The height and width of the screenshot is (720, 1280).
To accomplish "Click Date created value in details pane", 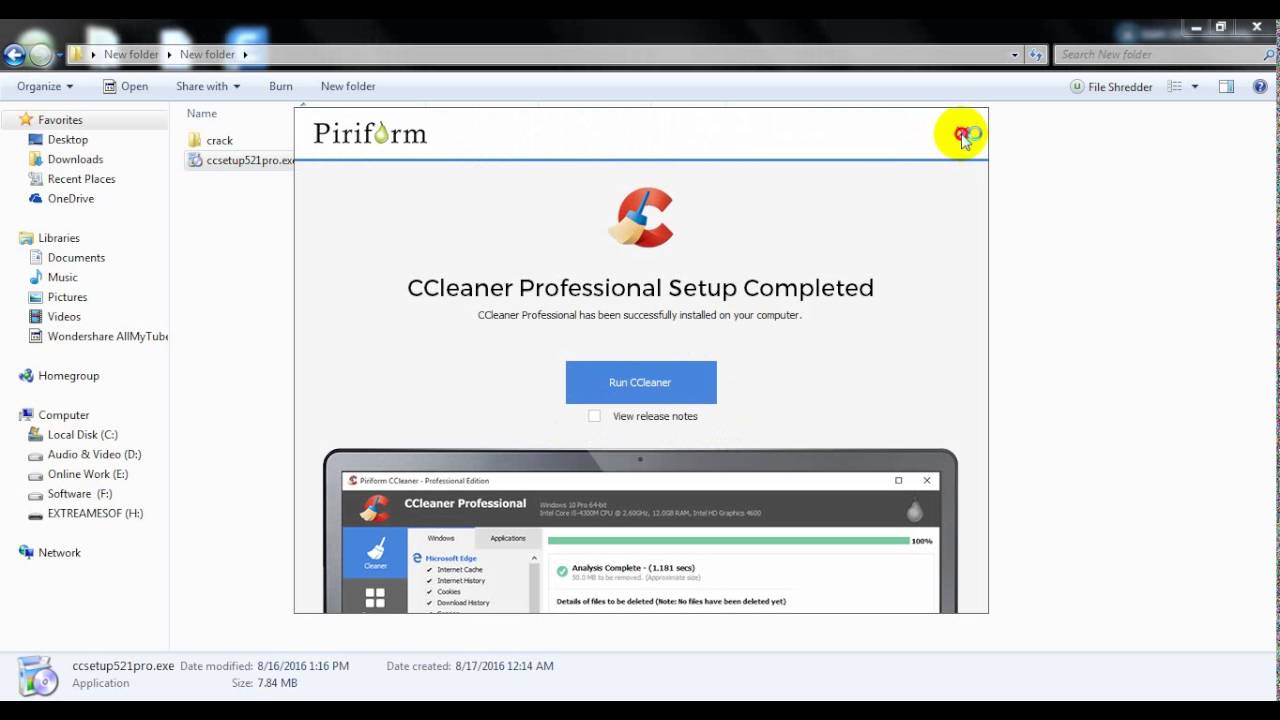I will click(504, 666).
